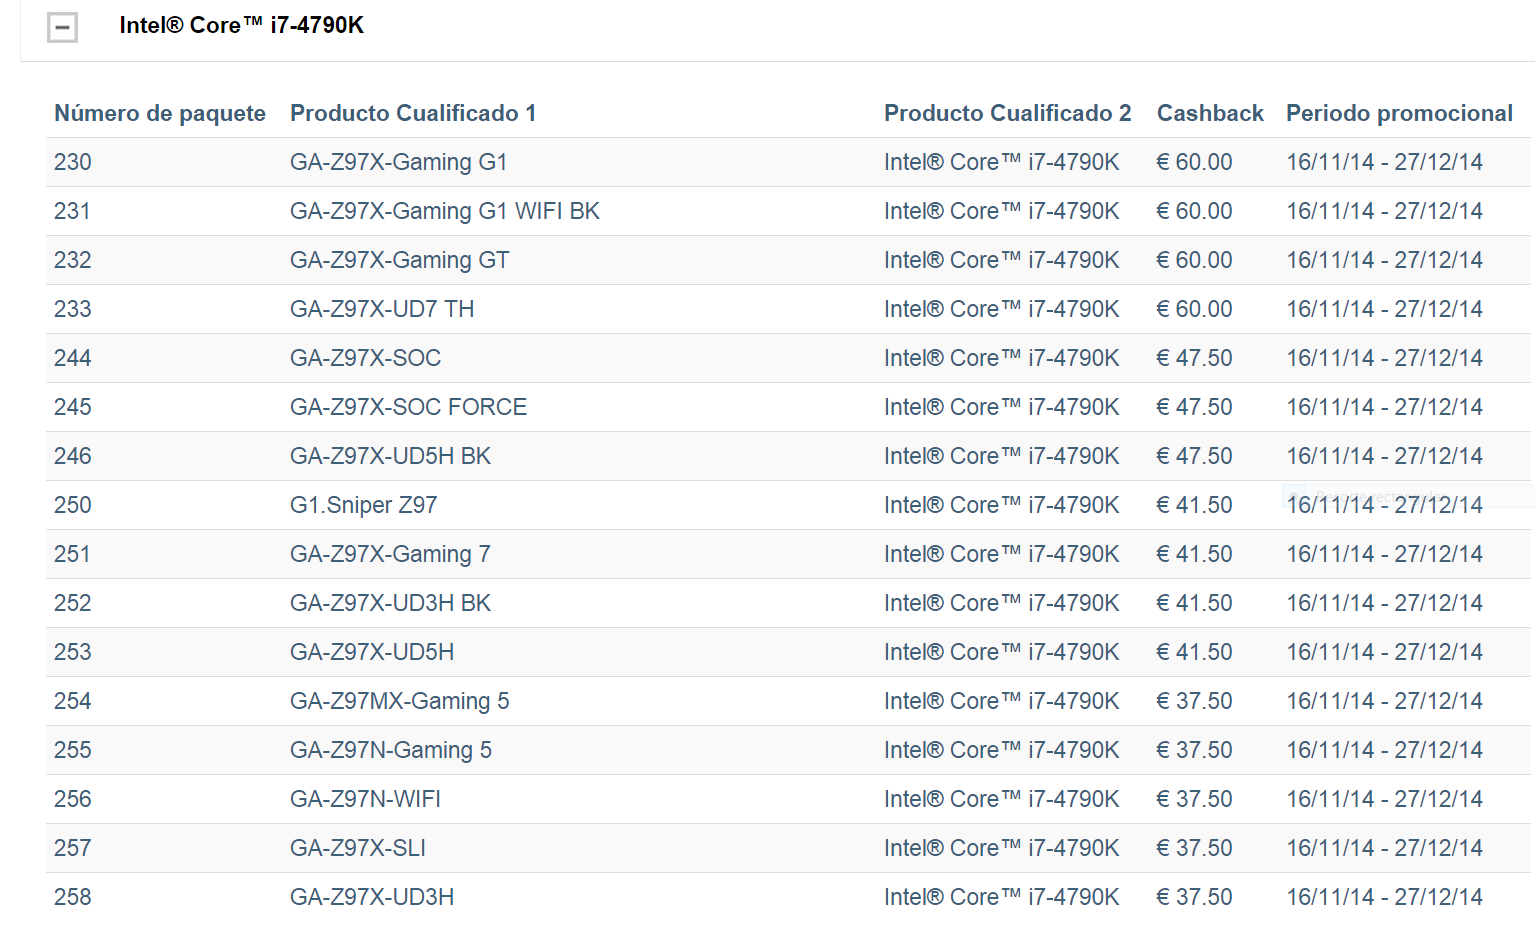Click the € 60.00 cashback in row 230
This screenshot has width=1535, height=945.
[1195, 162]
